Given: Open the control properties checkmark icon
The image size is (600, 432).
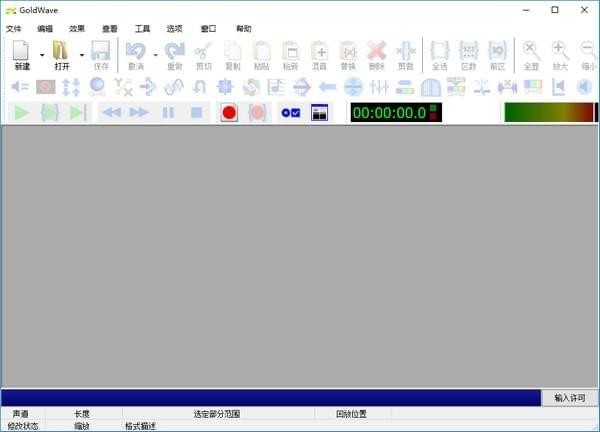Looking at the screenshot, I should point(290,113).
